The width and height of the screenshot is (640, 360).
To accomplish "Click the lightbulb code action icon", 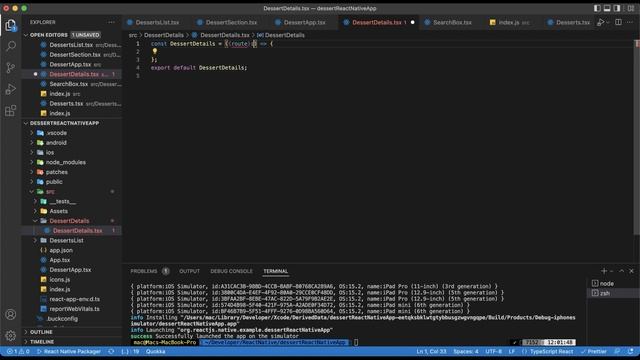I will tap(154, 51).
